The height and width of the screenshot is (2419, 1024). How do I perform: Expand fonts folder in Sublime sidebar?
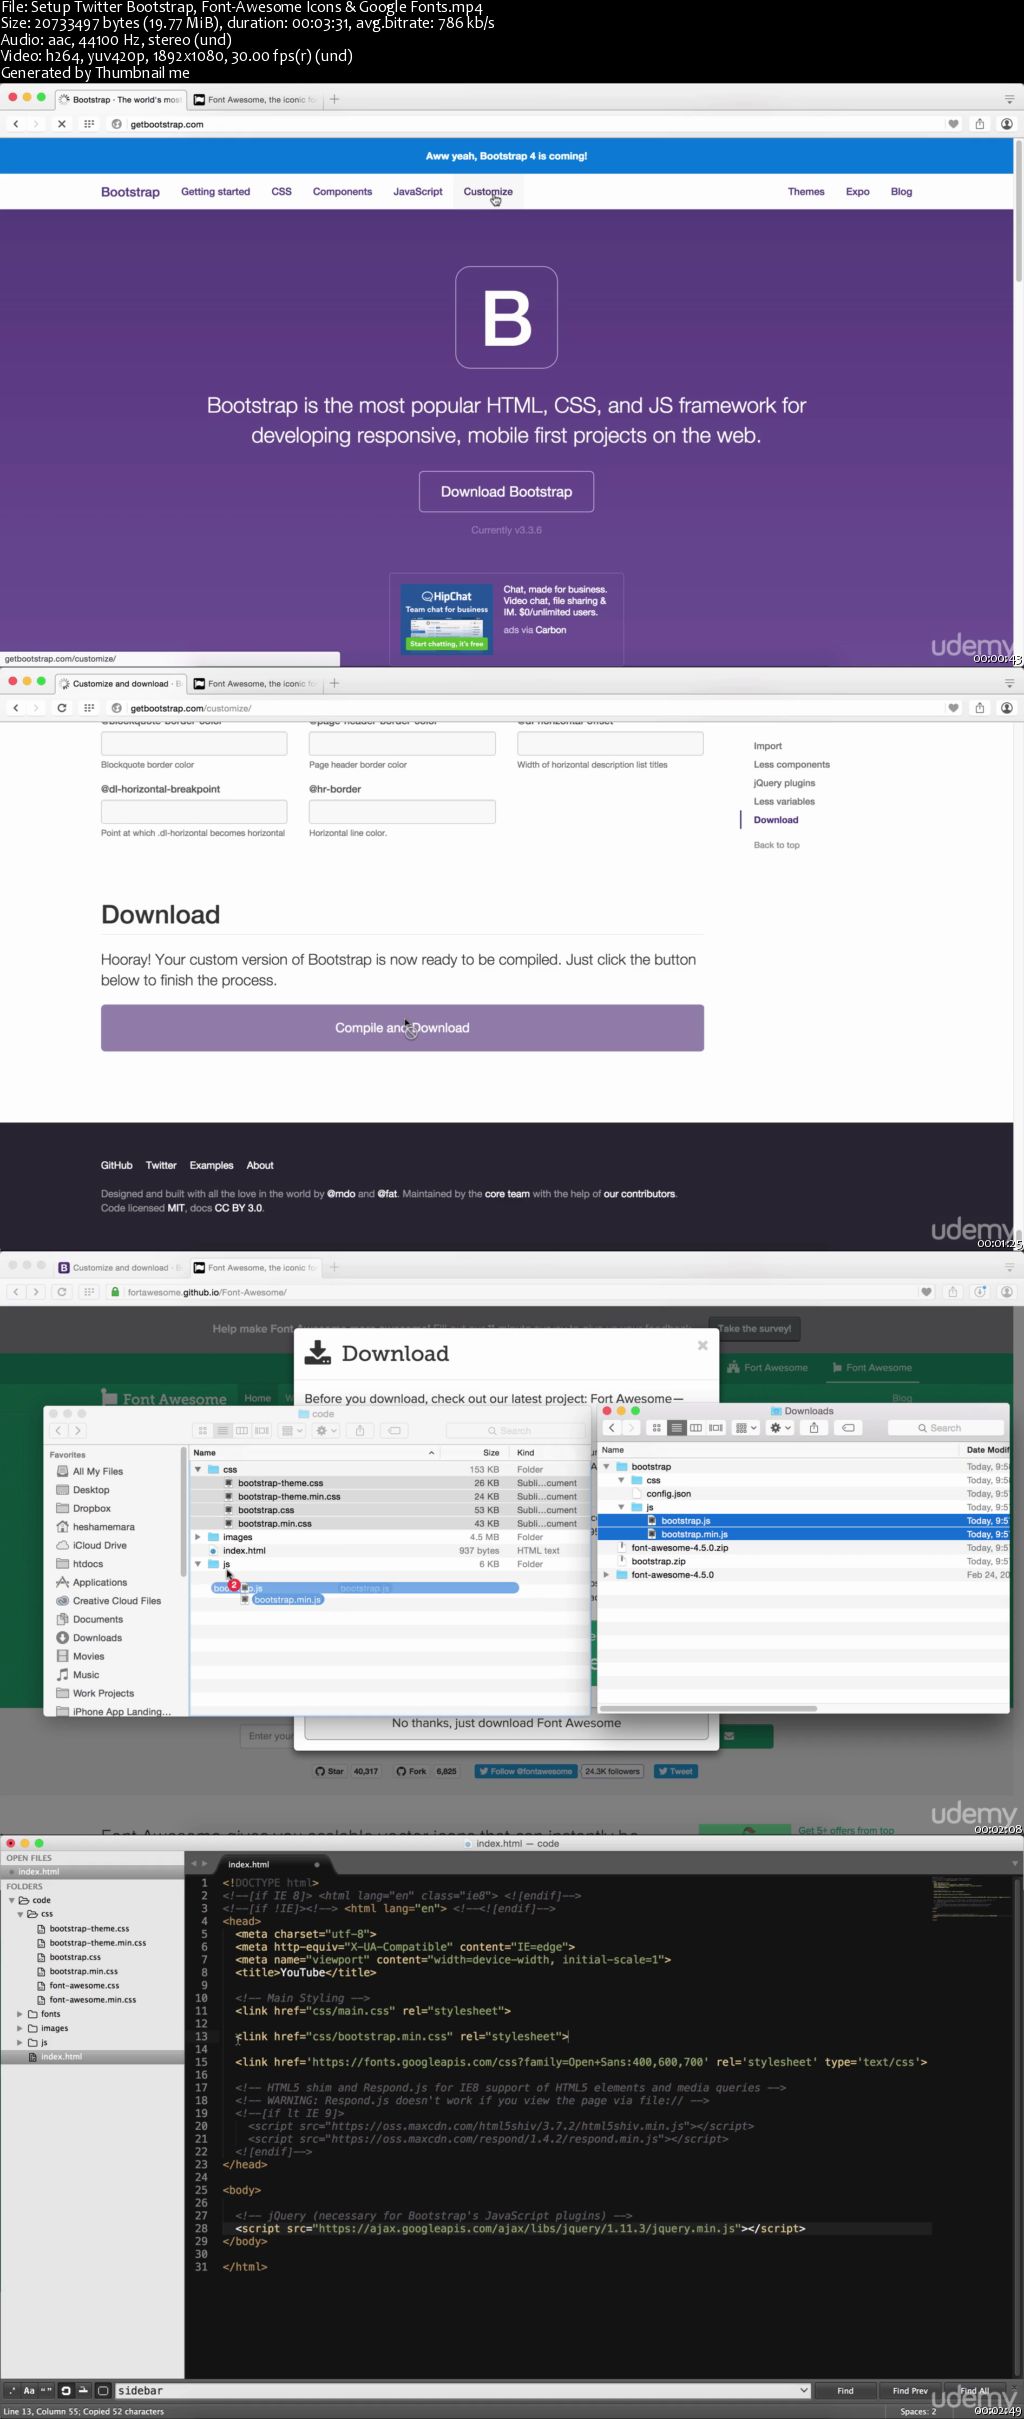(20, 2014)
